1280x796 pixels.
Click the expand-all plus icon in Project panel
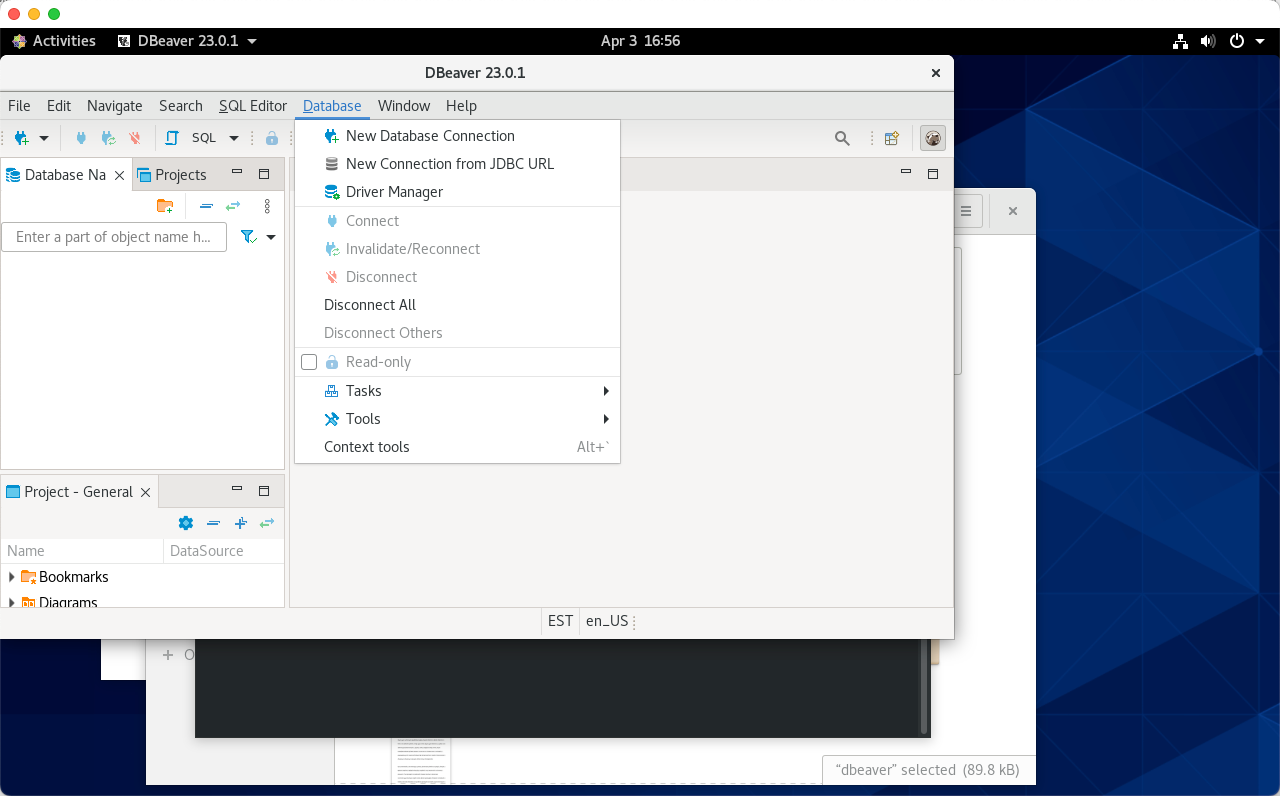click(x=240, y=523)
